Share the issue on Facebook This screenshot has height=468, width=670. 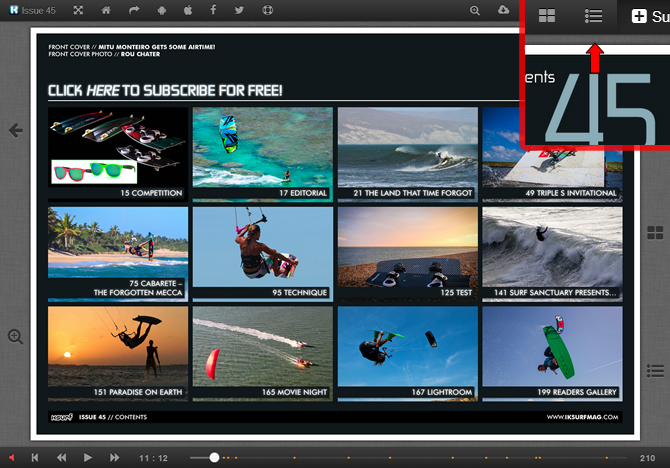coord(213,10)
